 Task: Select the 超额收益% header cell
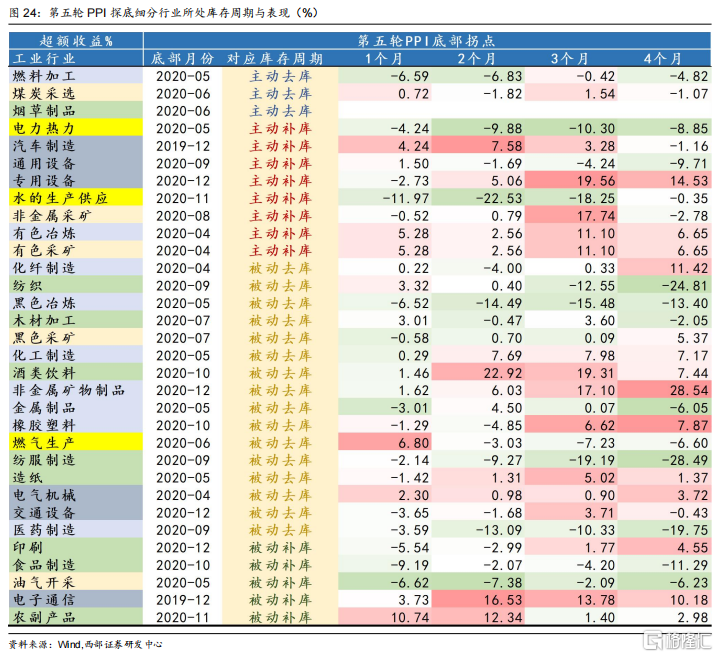pos(76,41)
